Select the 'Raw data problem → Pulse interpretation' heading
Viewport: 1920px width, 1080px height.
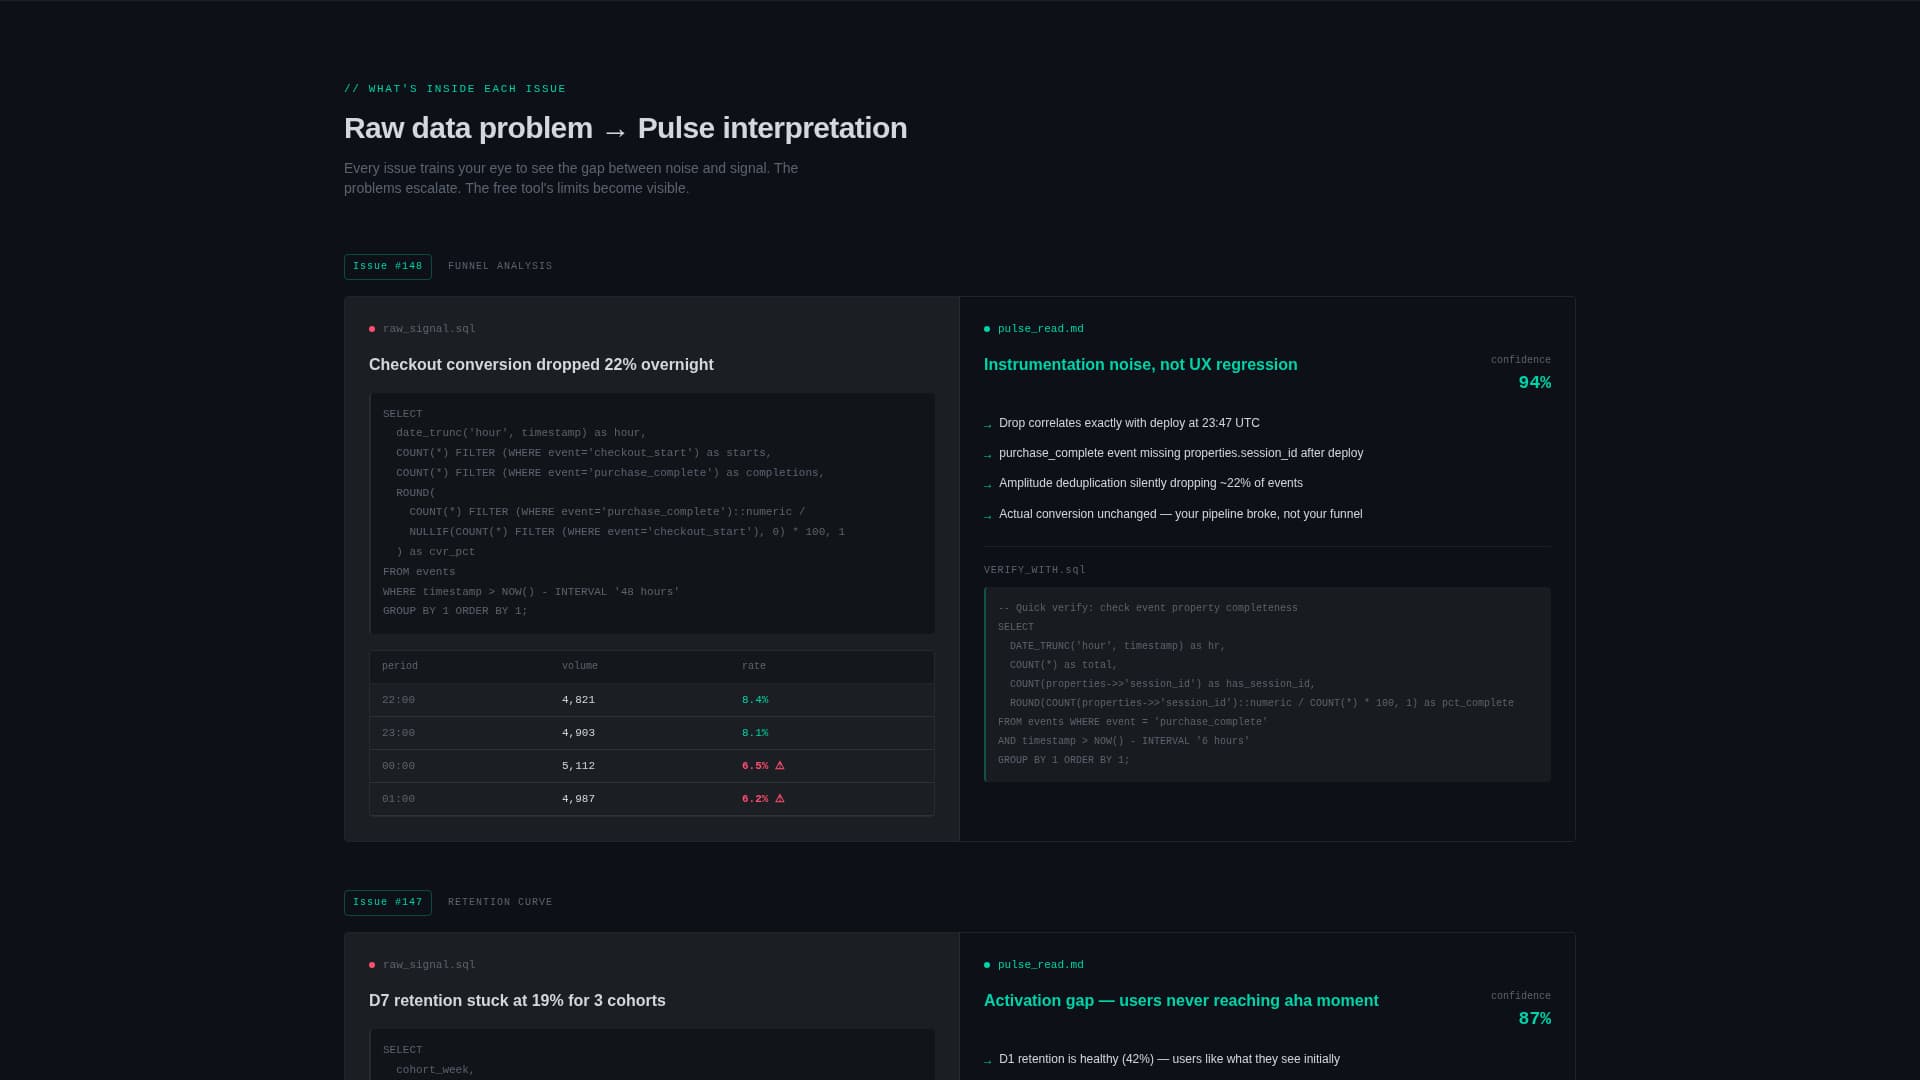point(626,128)
